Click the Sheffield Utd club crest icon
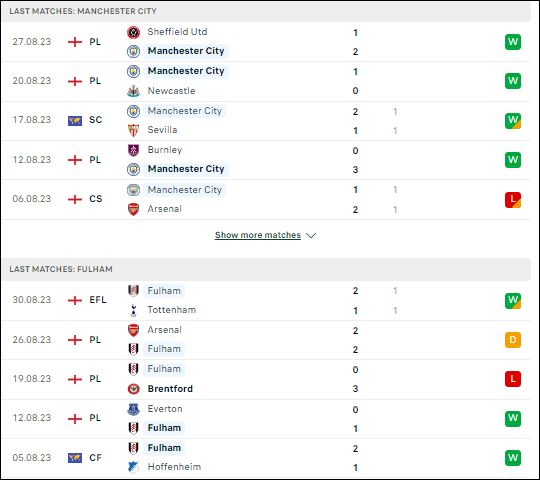 (x=133, y=32)
